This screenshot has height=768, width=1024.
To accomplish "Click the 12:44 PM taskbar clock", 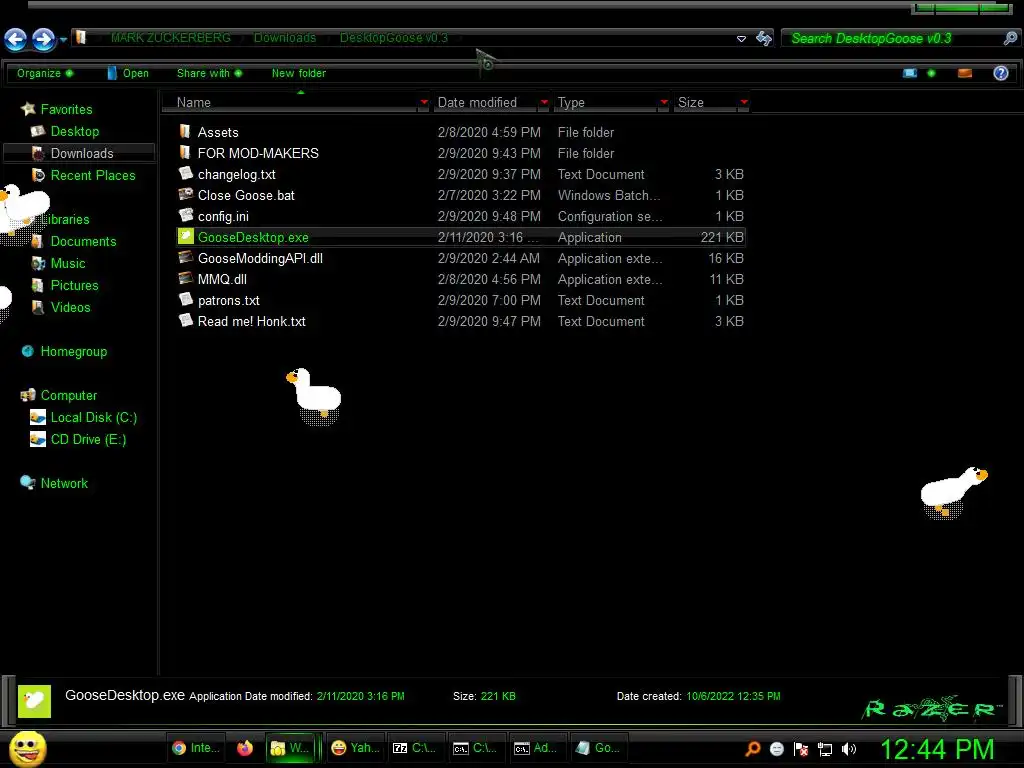I will pyautogui.click(x=937, y=749).
